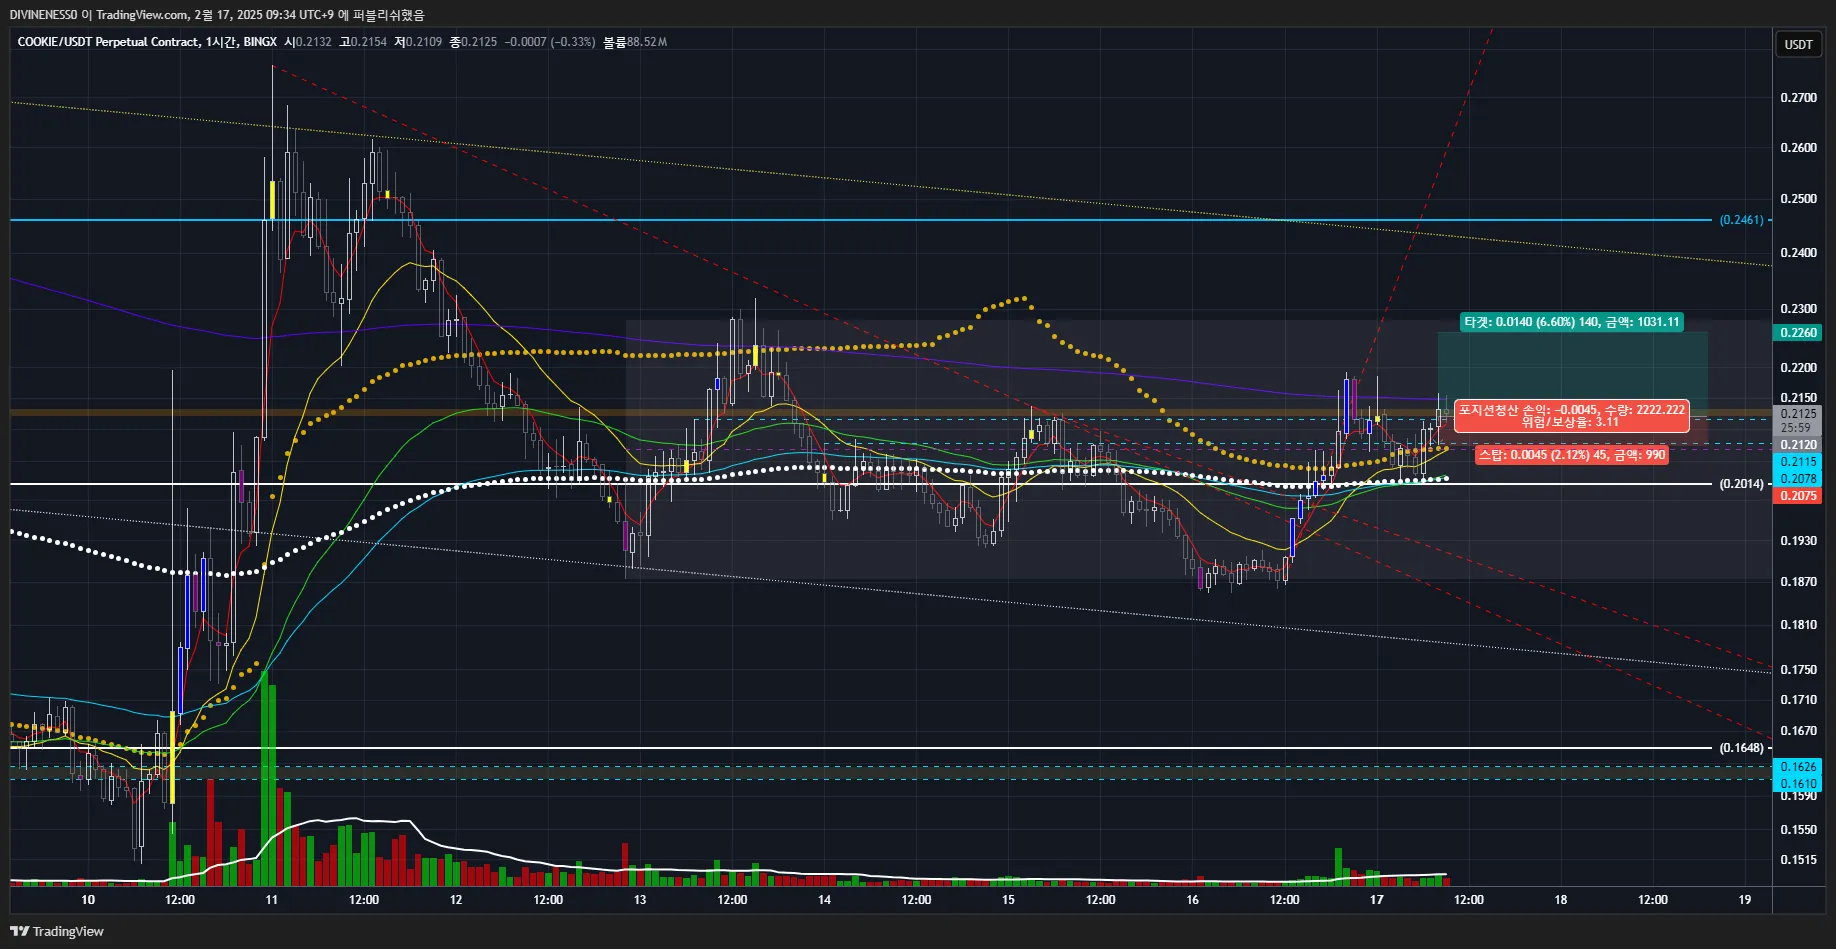Click the 0.1930 price axis label
This screenshot has width=1836, height=949.
1798,541
